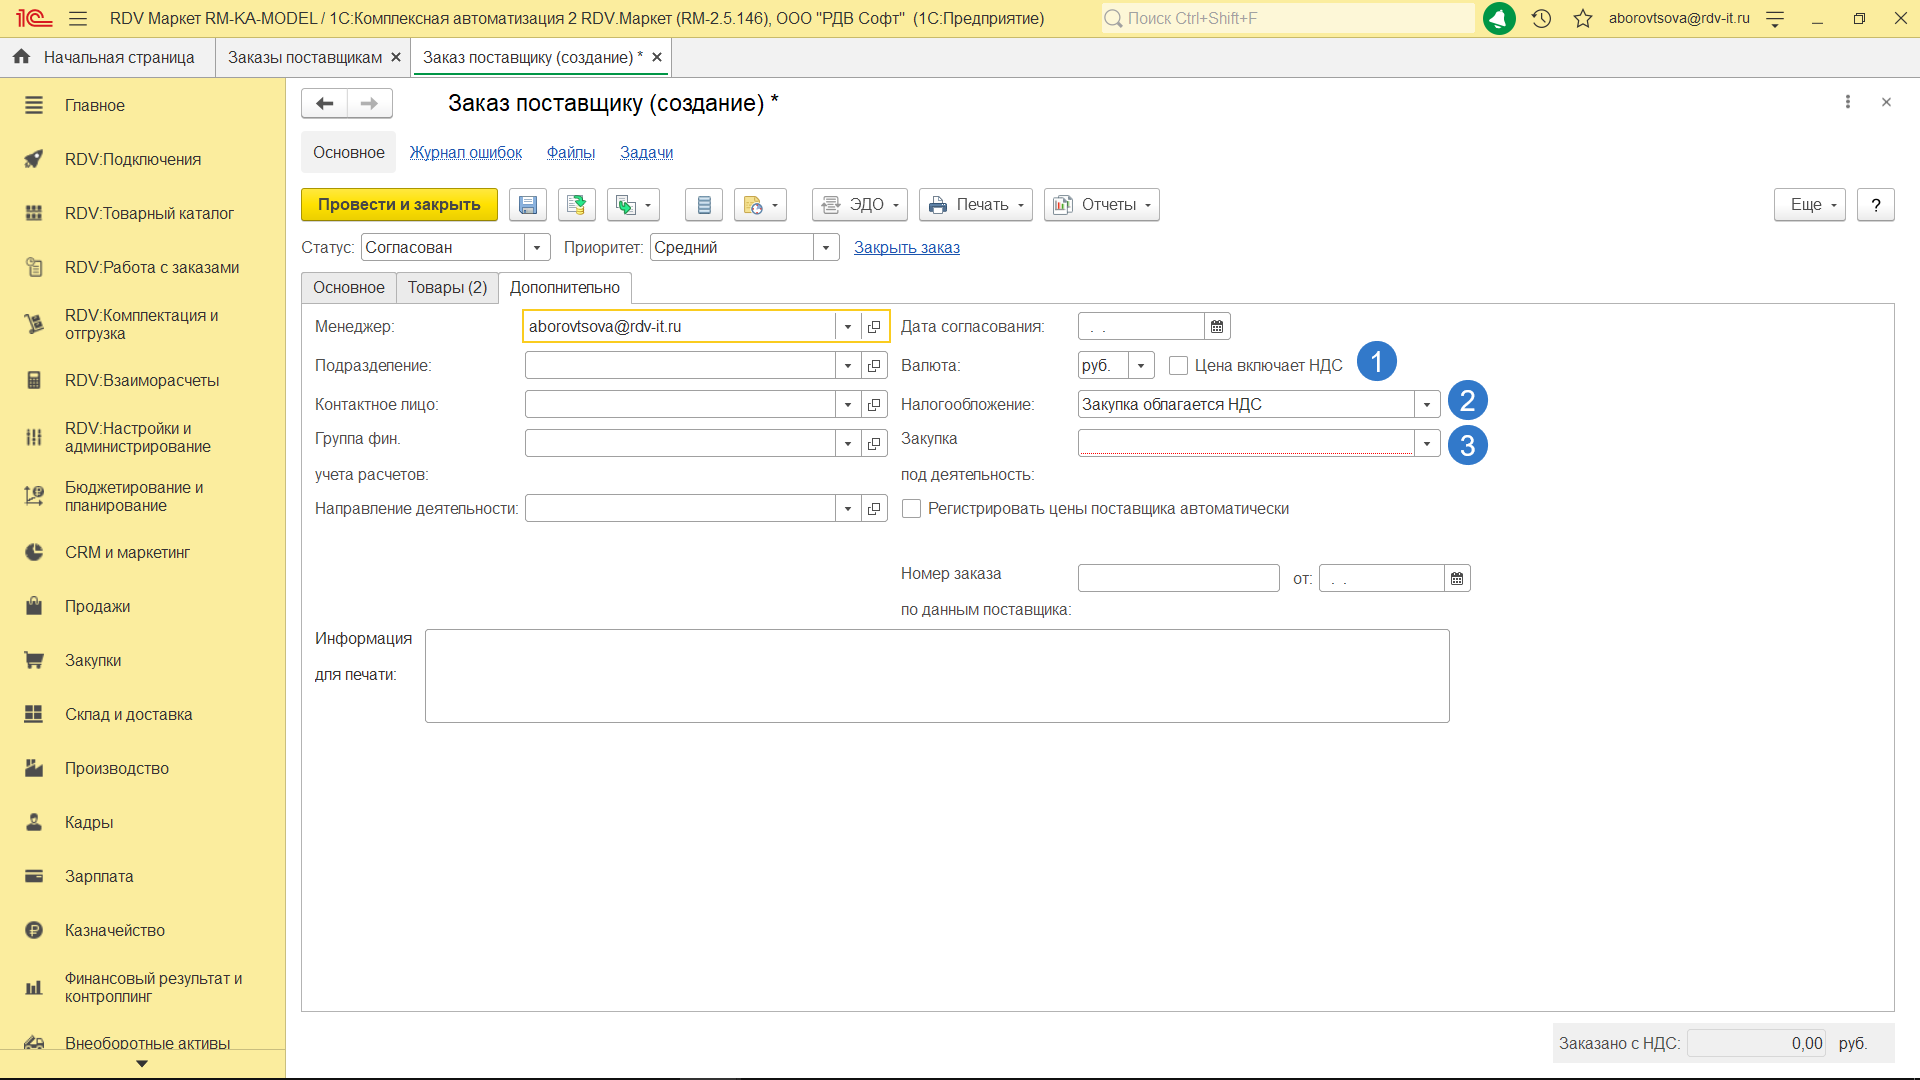Switch to Товары (2) tab
This screenshot has width=1920, height=1080.
447,288
